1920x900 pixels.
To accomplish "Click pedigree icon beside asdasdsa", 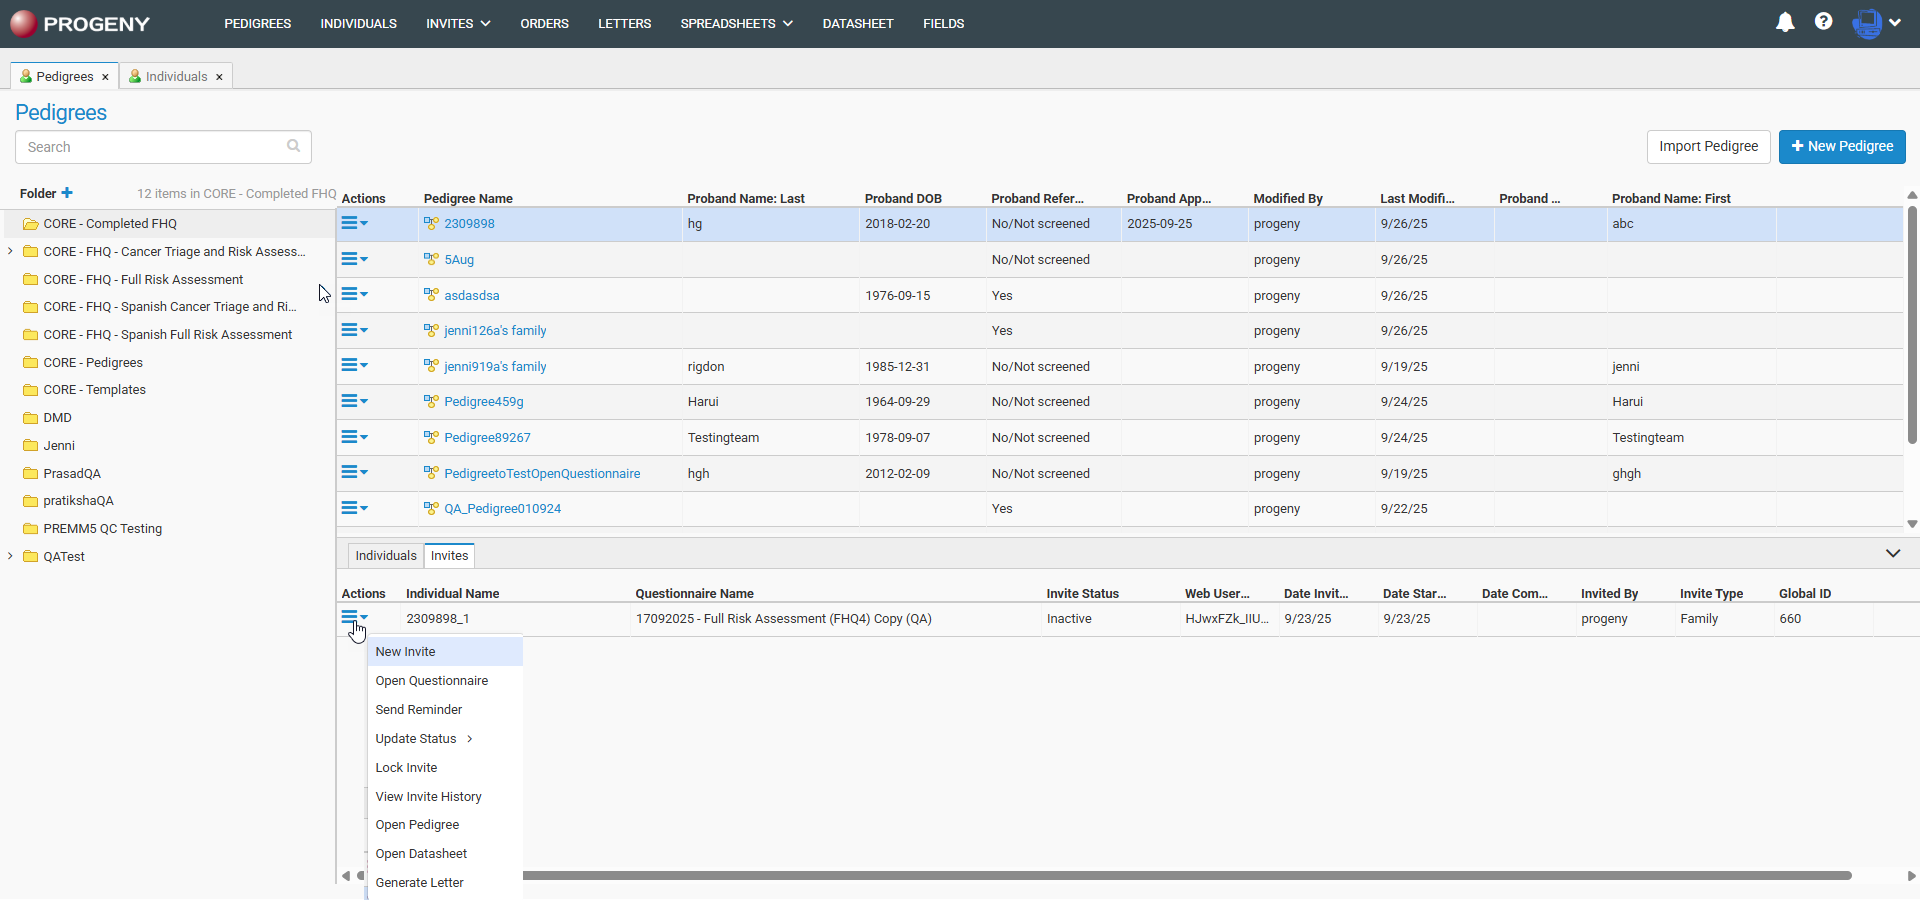I will point(431,295).
